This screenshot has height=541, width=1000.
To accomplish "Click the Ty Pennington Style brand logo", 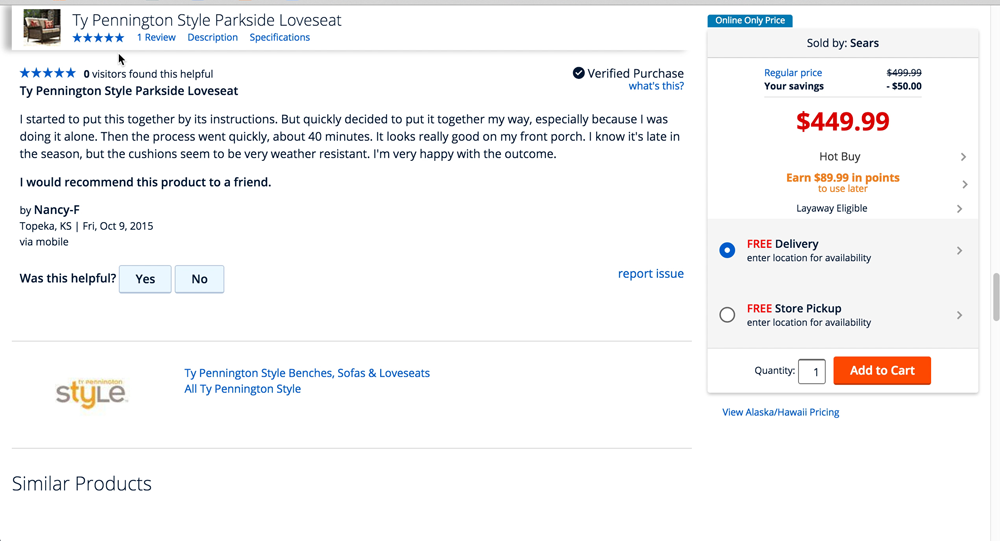I will coord(91,391).
